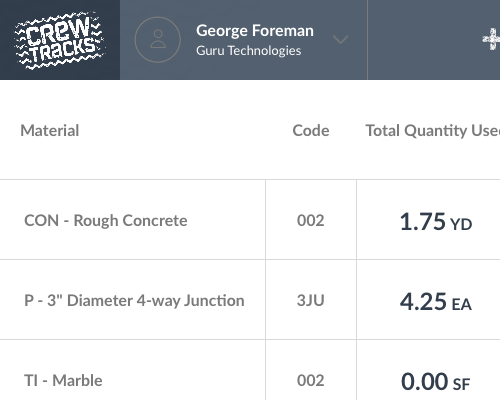Click the YD unit label

461,225
